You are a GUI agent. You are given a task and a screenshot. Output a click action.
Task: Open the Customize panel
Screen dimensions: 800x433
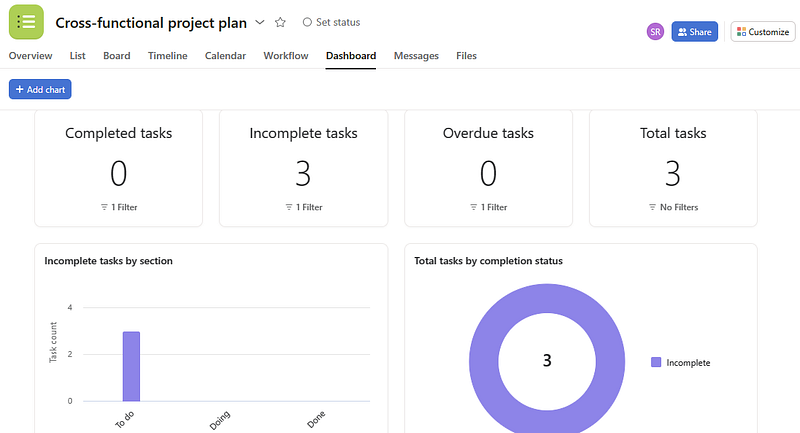tap(762, 32)
